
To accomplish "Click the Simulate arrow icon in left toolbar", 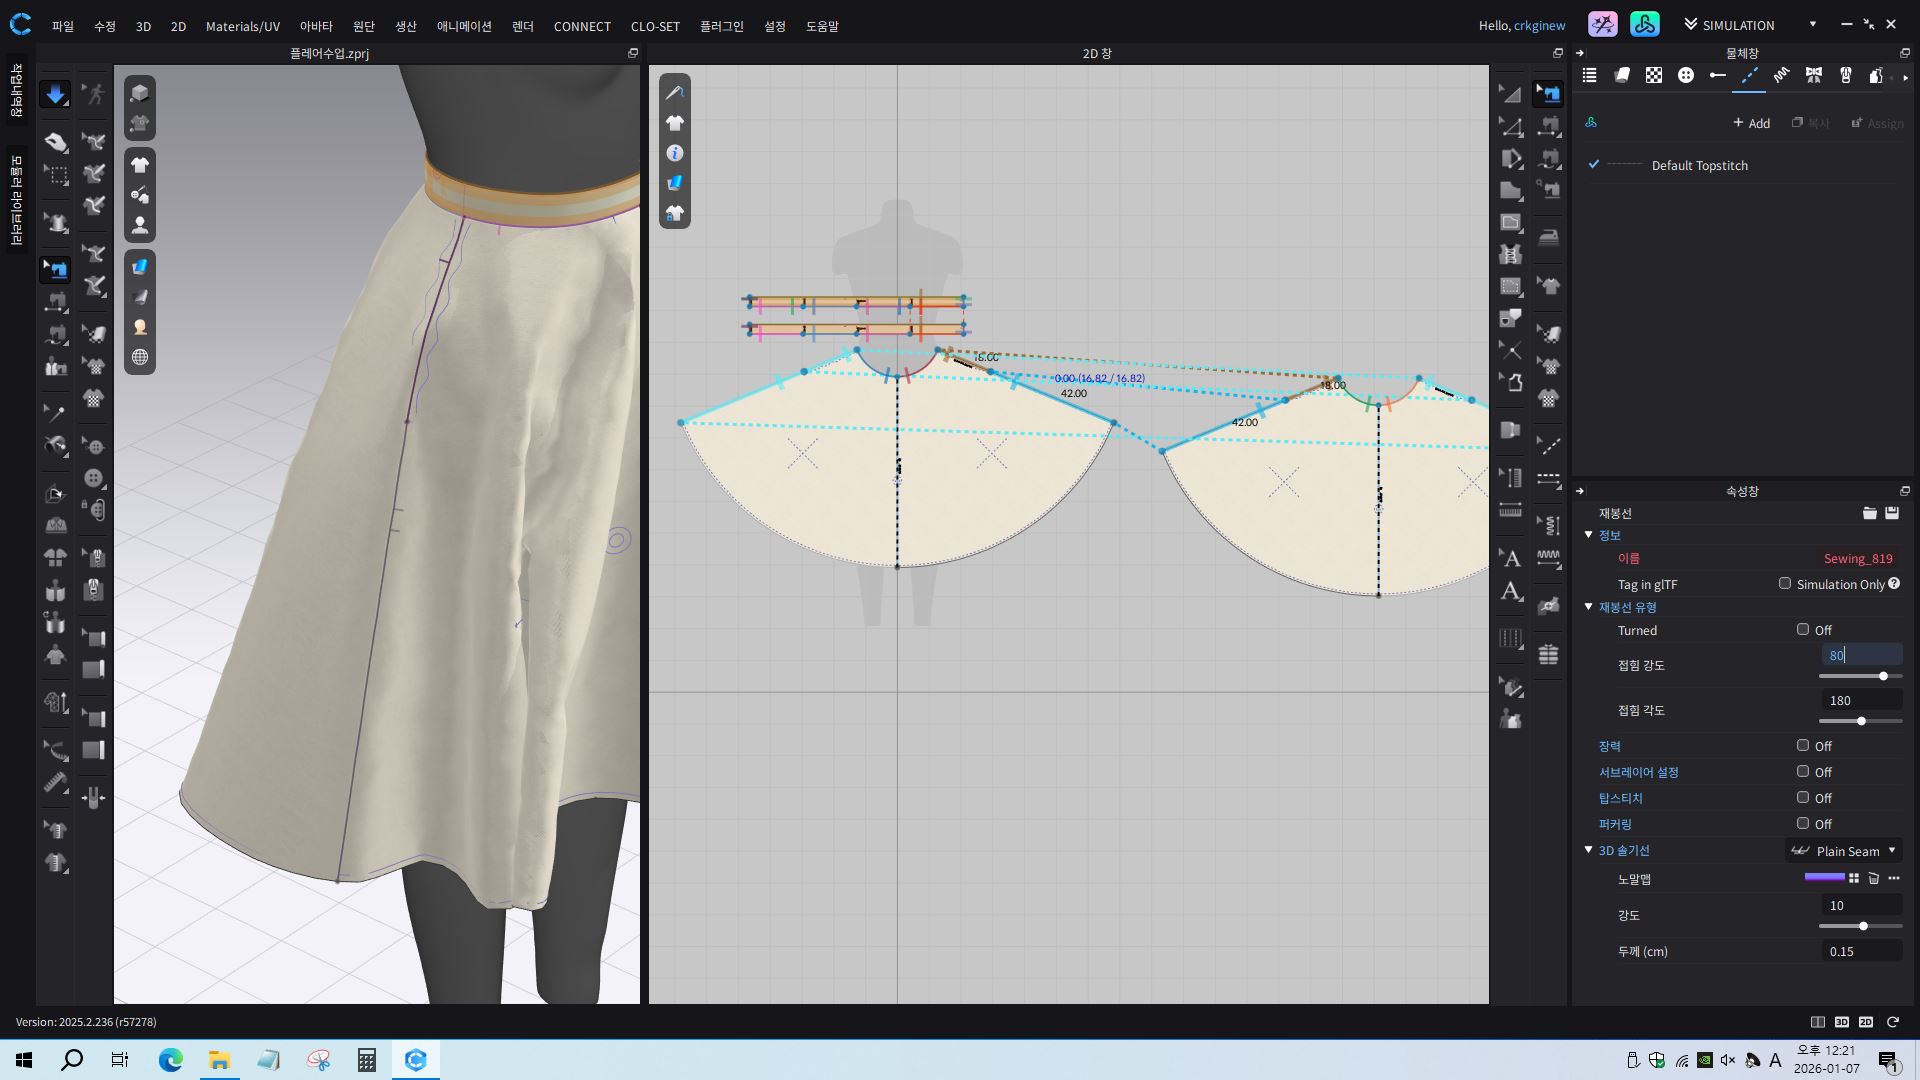I will pos(55,94).
